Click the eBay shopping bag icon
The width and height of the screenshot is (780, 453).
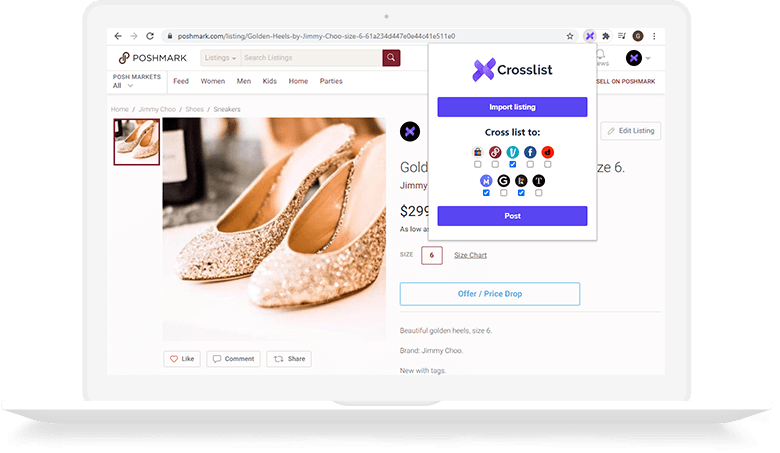point(478,152)
